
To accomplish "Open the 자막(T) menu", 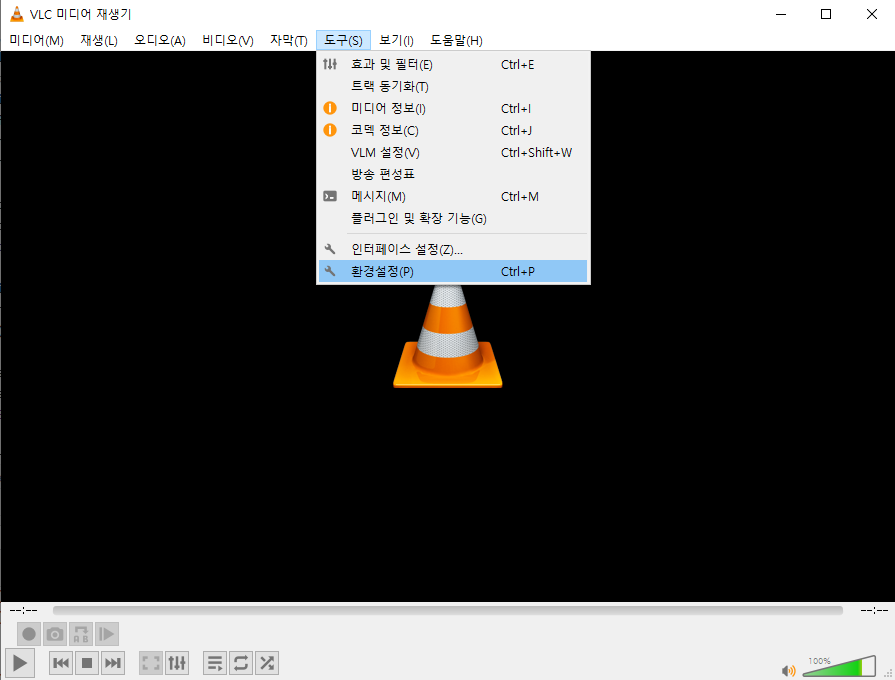I will pos(288,41).
